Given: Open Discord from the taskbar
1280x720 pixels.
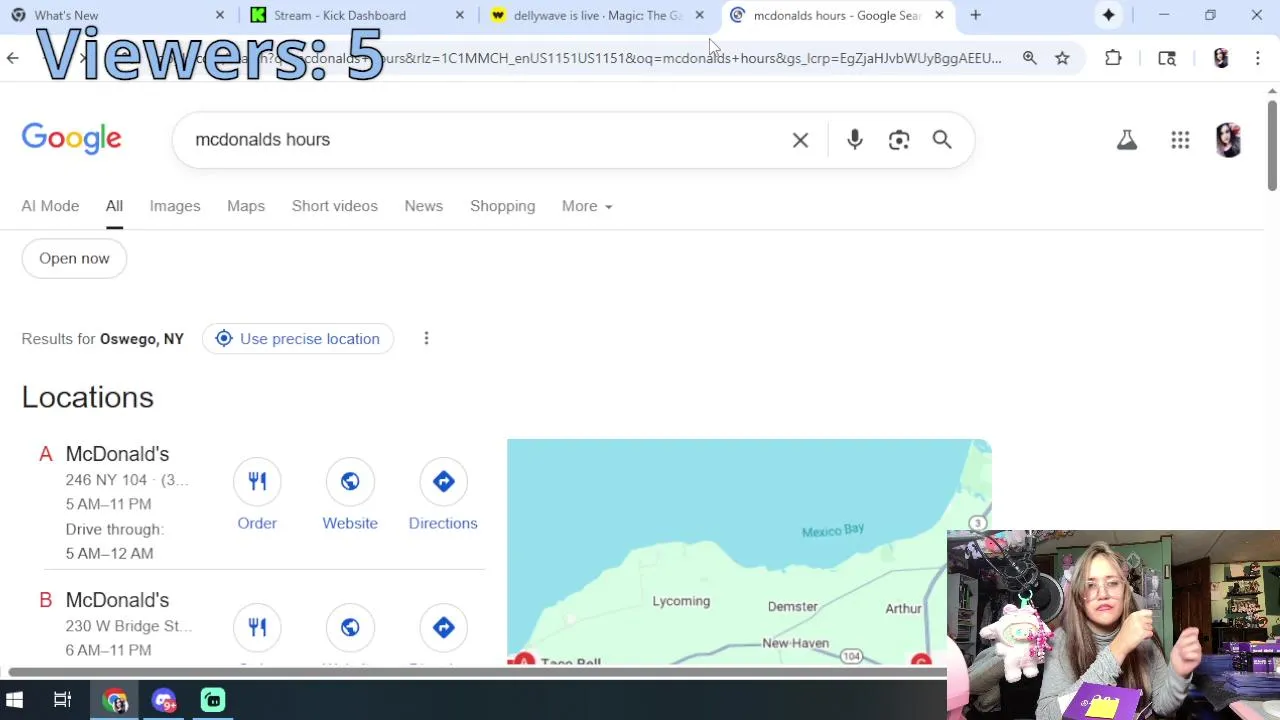Looking at the screenshot, I should (164, 700).
